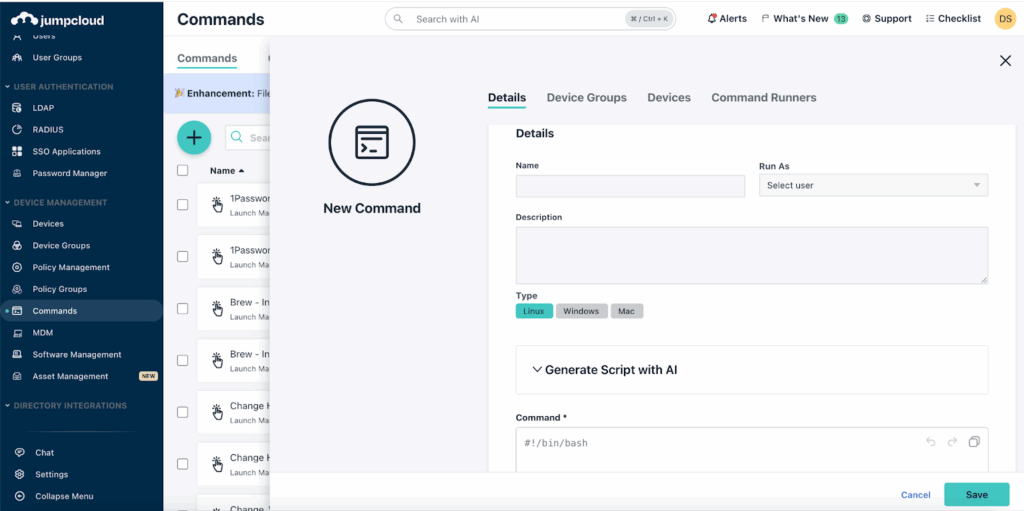Expand Generate Script with AI section
This screenshot has width=1024, height=511.
[x=603, y=370]
